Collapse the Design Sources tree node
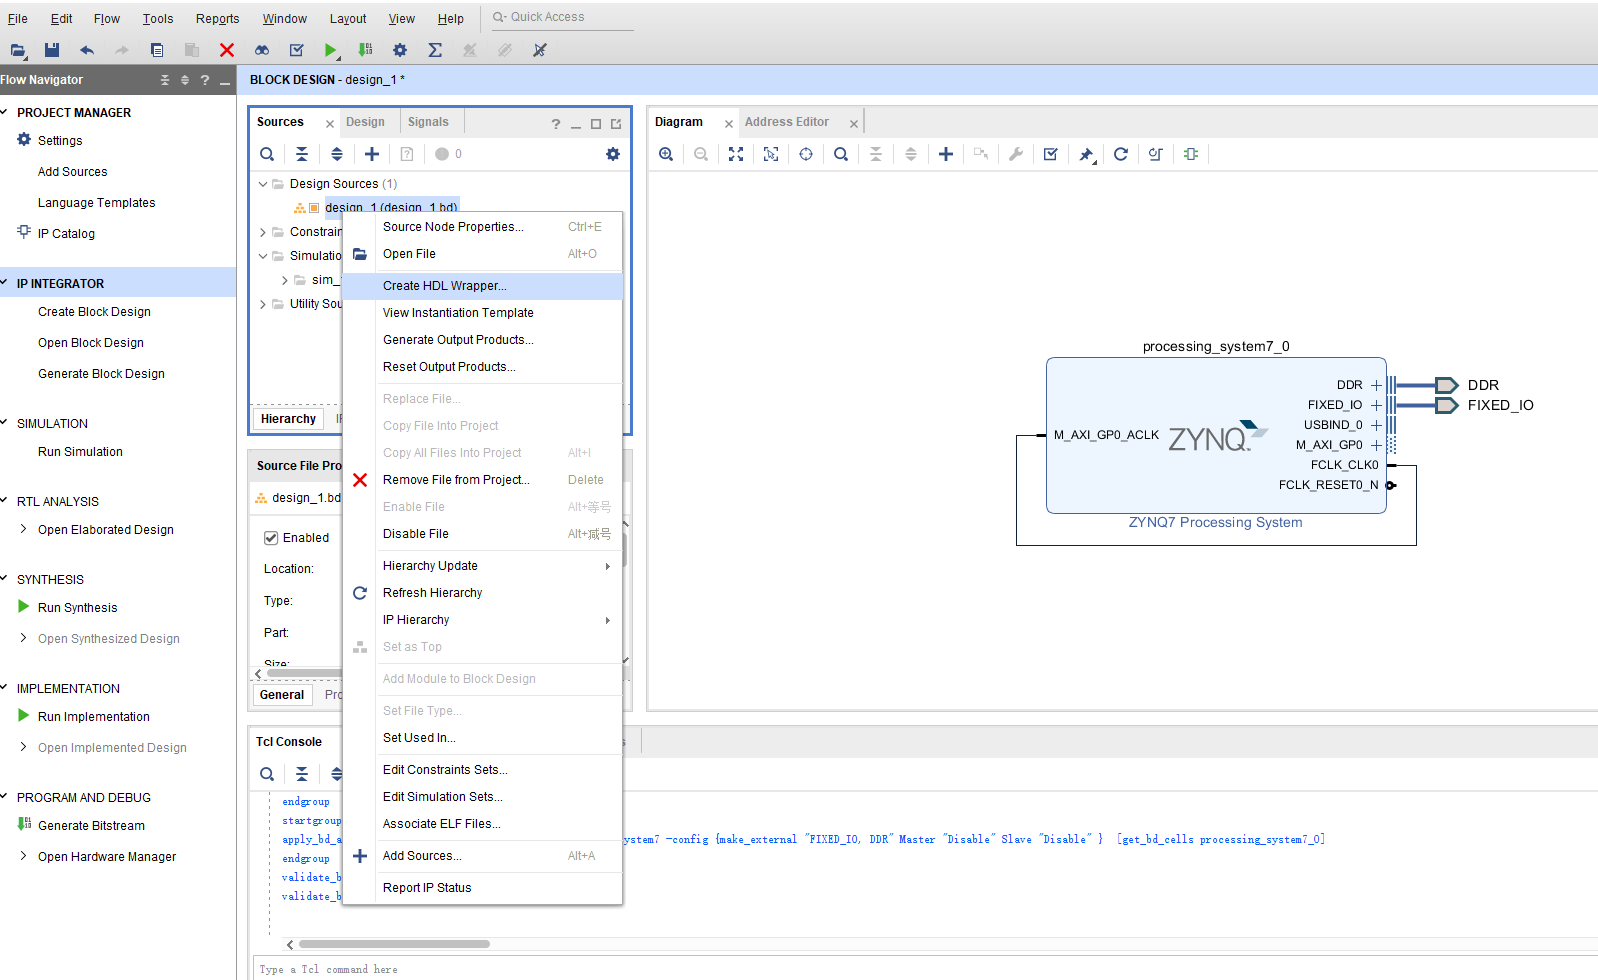The height and width of the screenshot is (980, 1598). (263, 184)
